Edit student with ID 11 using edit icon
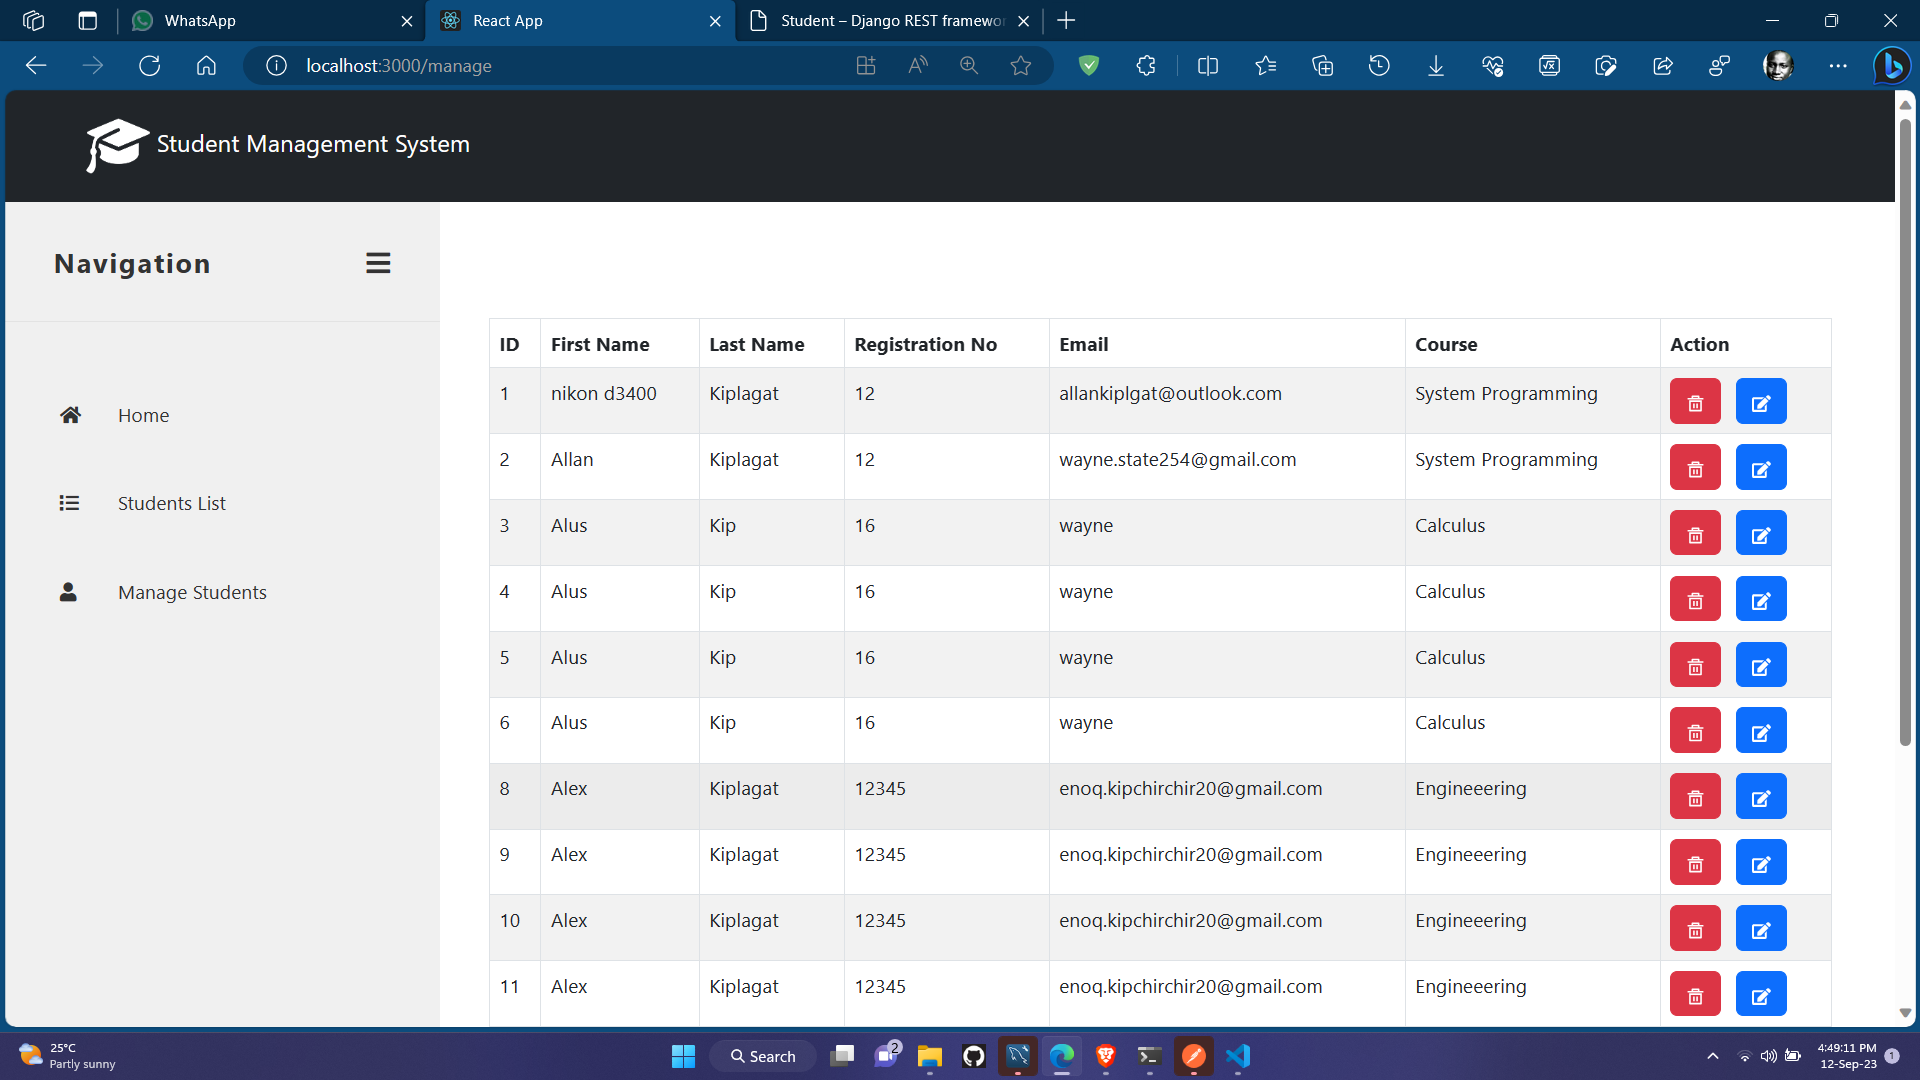This screenshot has height=1080, width=1920. click(x=1760, y=993)
